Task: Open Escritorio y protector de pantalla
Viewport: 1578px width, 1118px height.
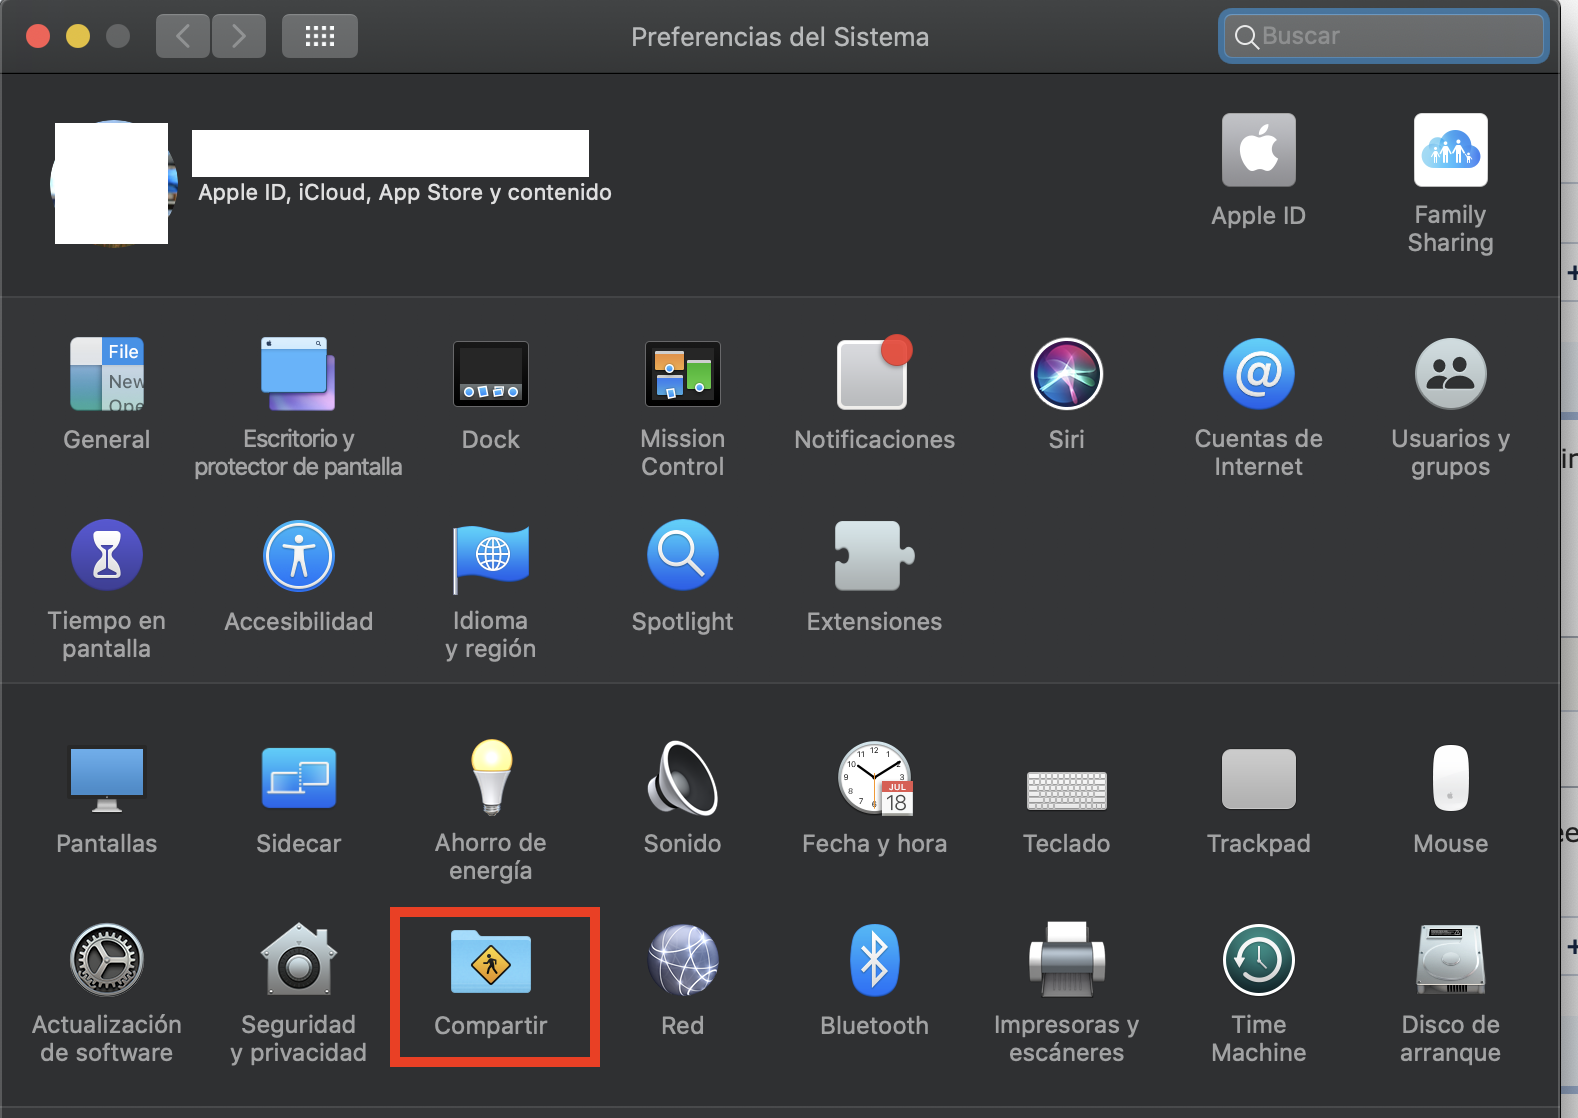Action: 298,374
